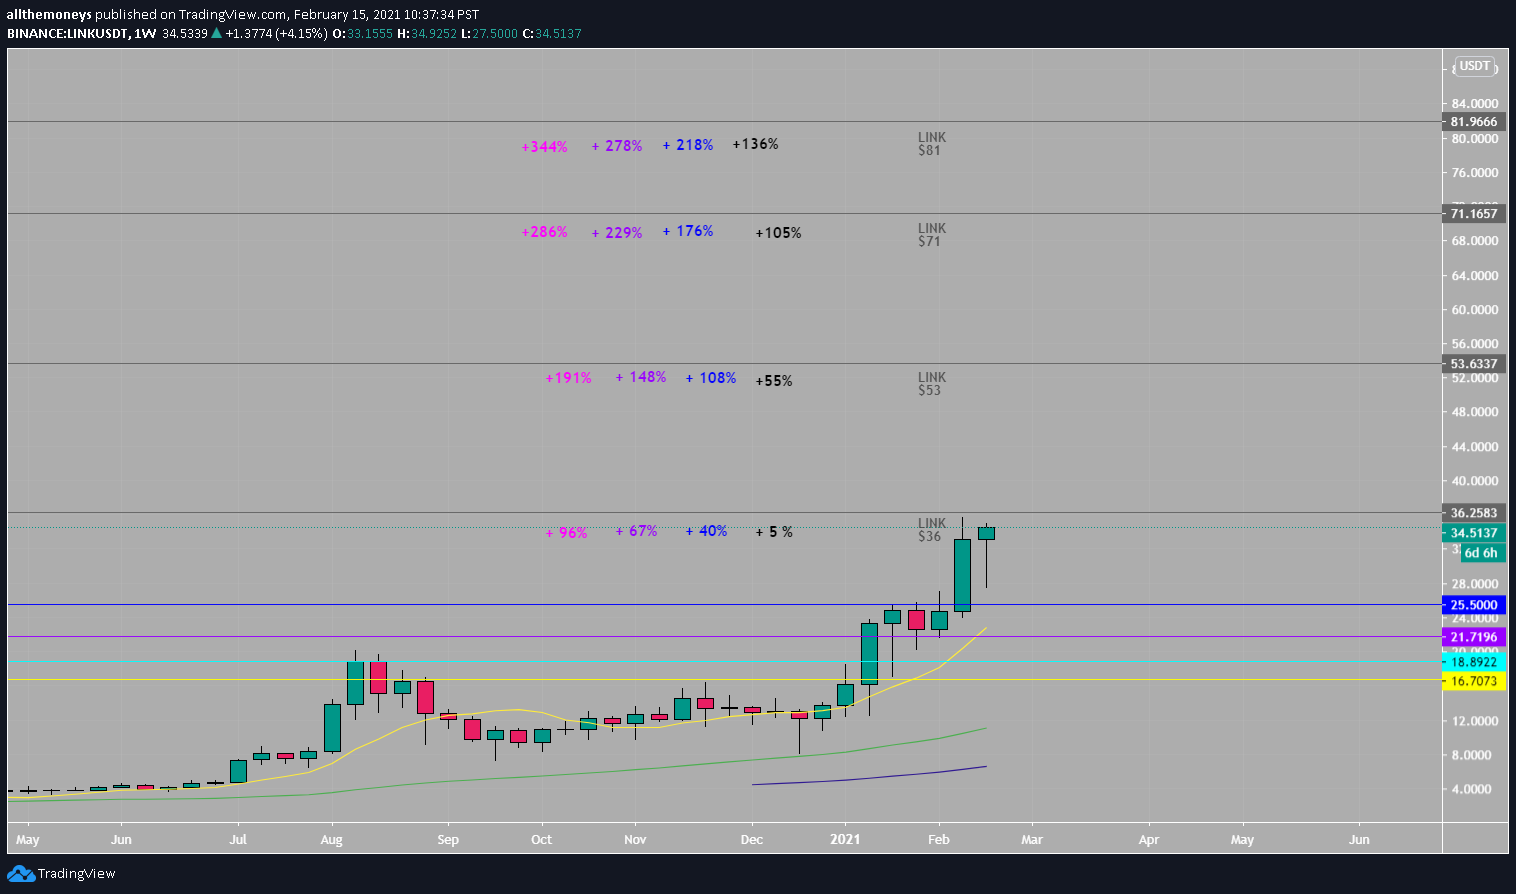Viewport: 1516px width, 894px height.
Task: Click the Sep label on time axis
Action: pyautogui.click(x=448, y=839)
